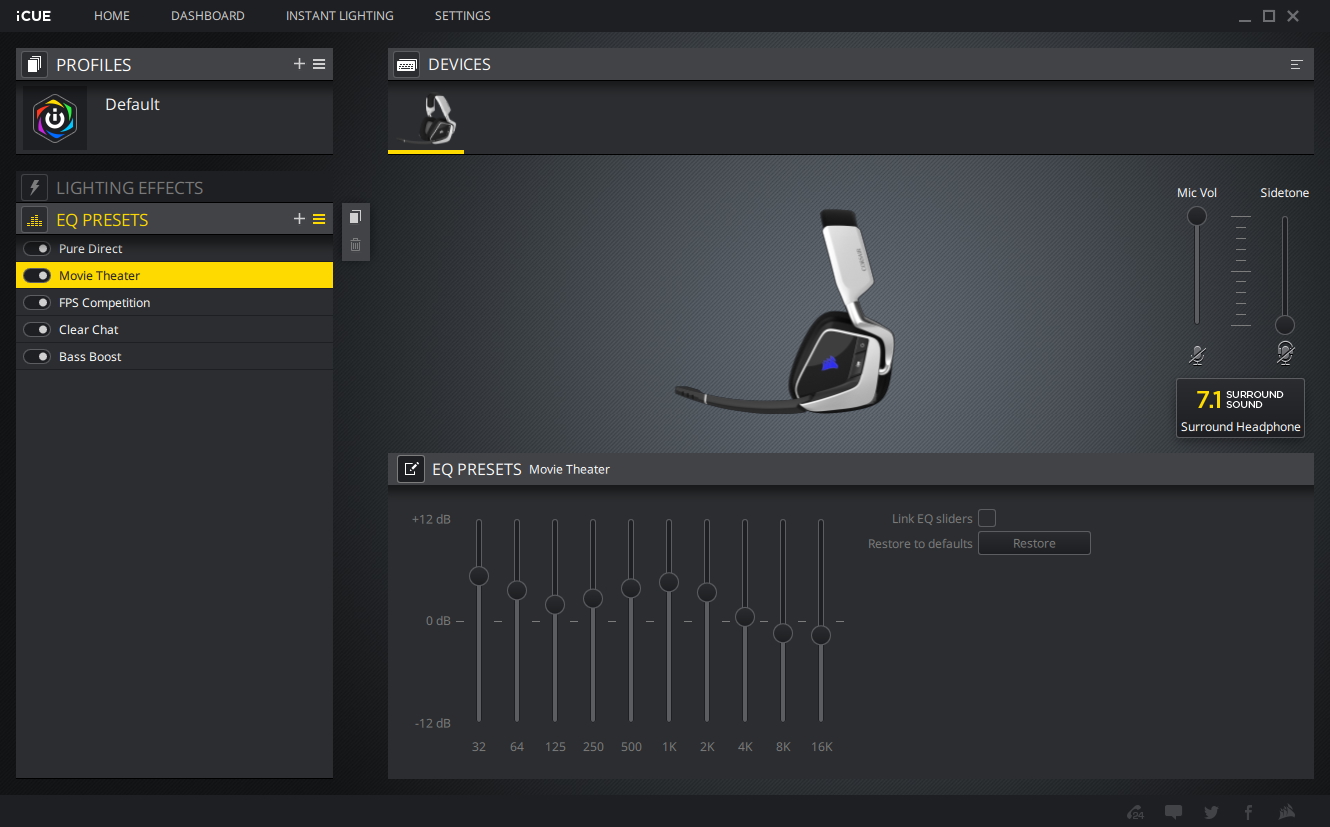Image resolution: width=1330 pixels, height=827 pixels.
Task: Toggle 7.1 Surround Sound headphone mode
Action: 1240,408
